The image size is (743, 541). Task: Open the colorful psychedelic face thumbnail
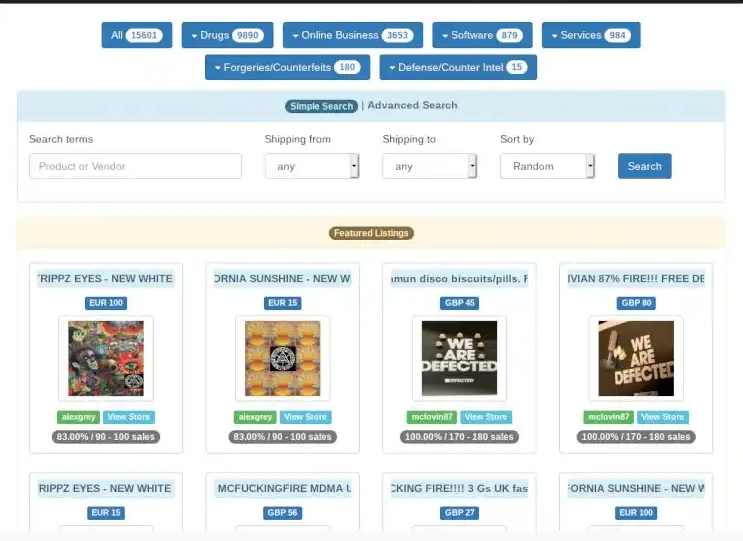pos(106,359)
